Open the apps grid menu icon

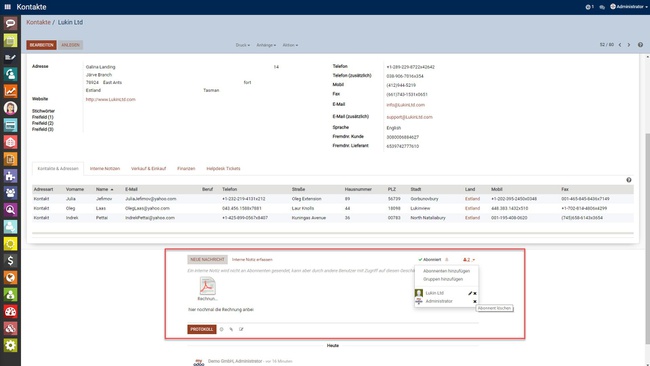[x=7, y=7]
